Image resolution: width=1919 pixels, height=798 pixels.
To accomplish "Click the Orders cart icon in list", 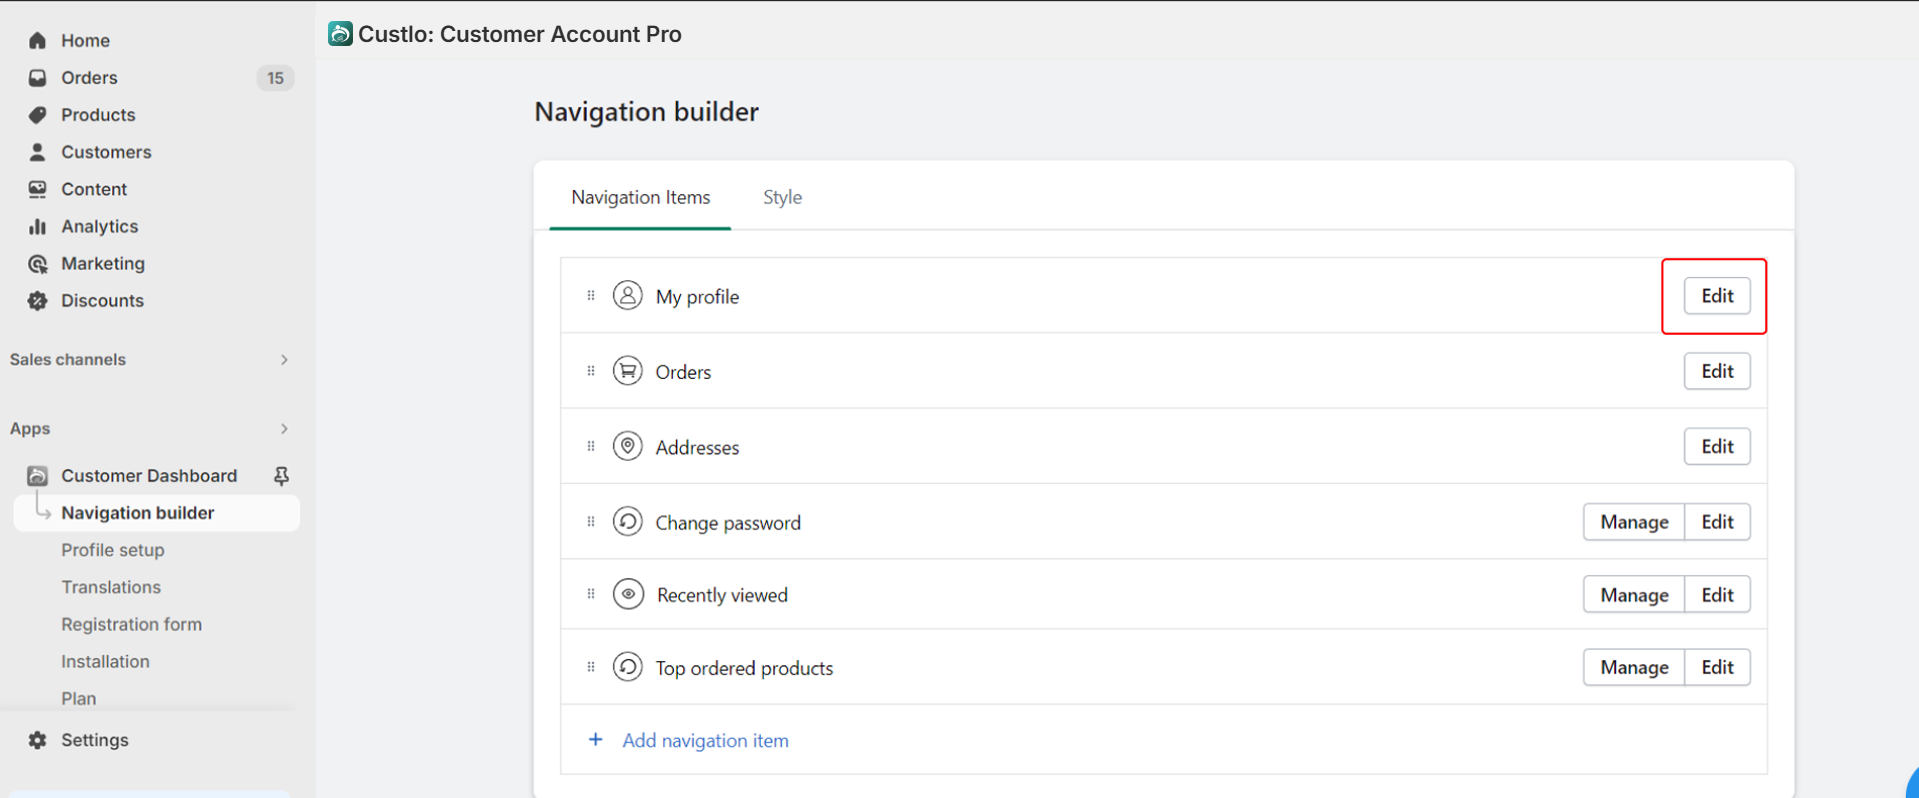I will (628, 371).
